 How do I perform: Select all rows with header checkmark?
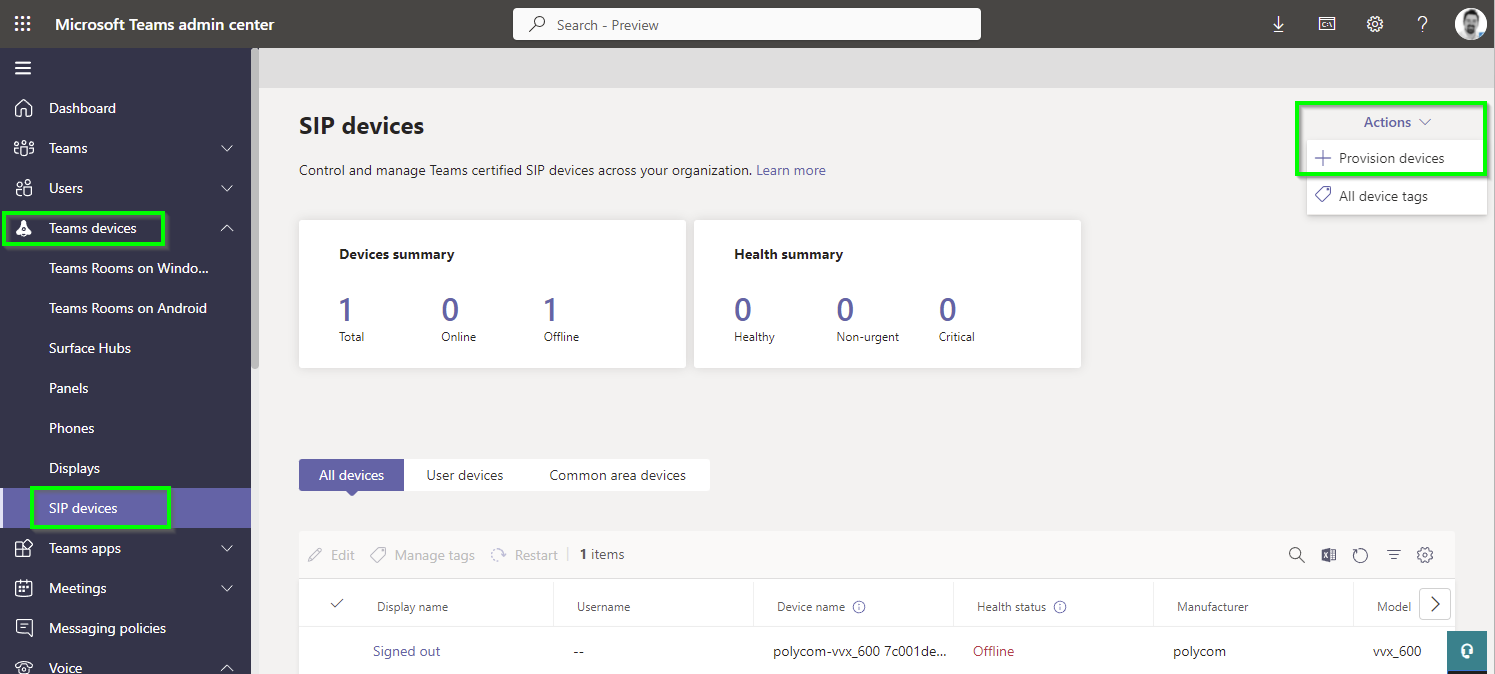[337, 603]
